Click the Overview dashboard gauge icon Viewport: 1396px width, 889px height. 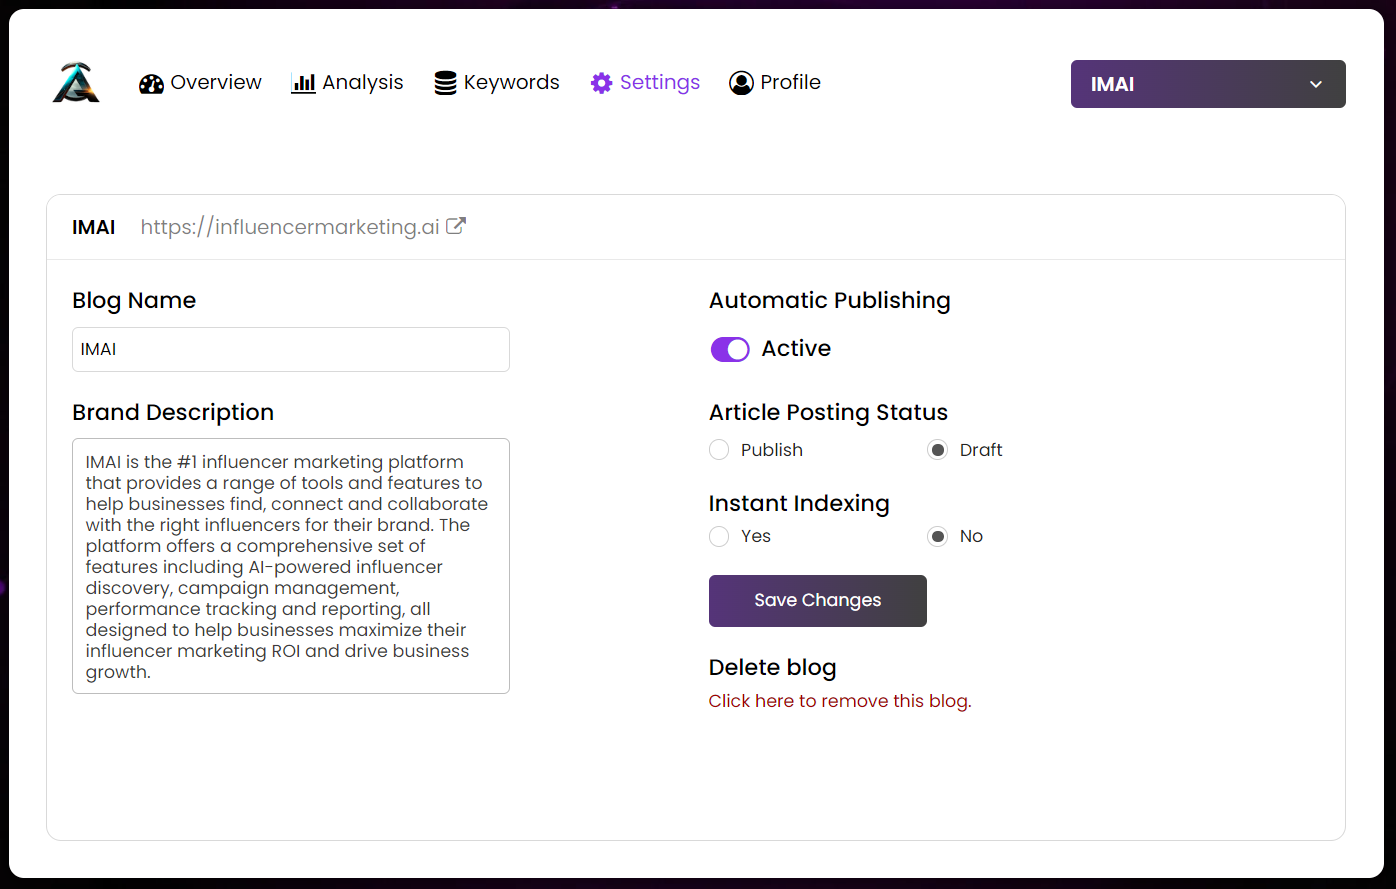[x=151, y=84]
